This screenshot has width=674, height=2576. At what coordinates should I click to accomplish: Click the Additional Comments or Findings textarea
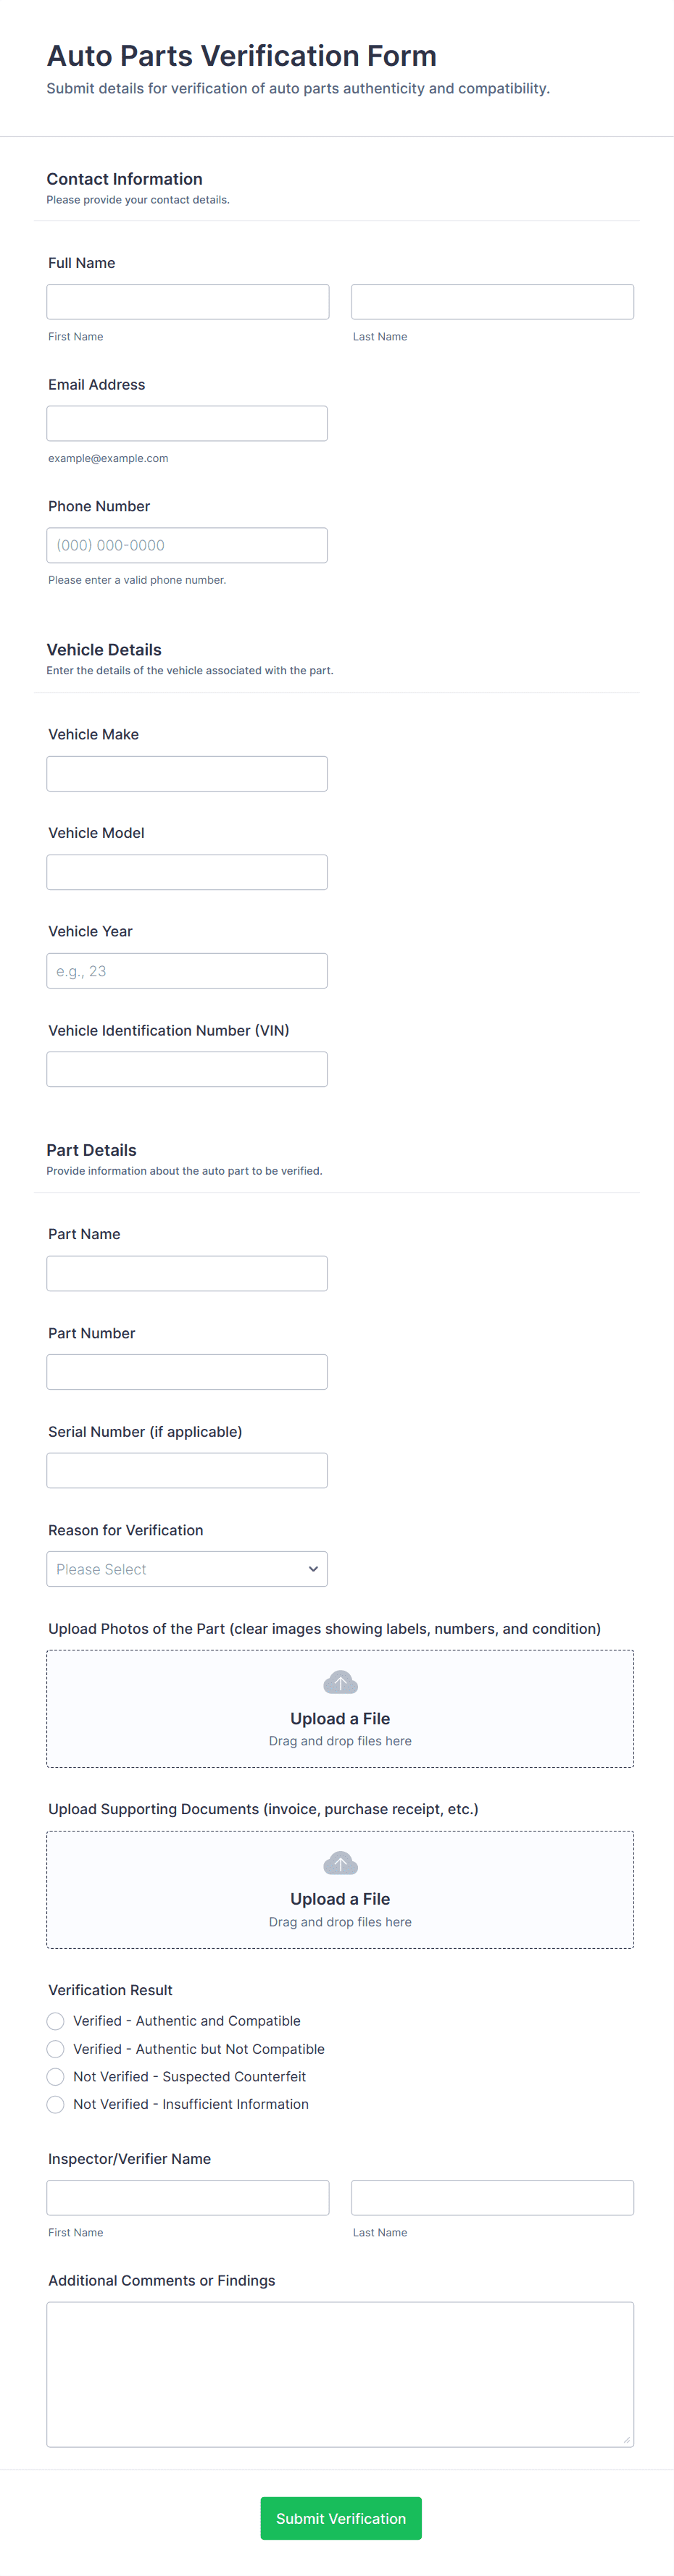[340, 2374]
